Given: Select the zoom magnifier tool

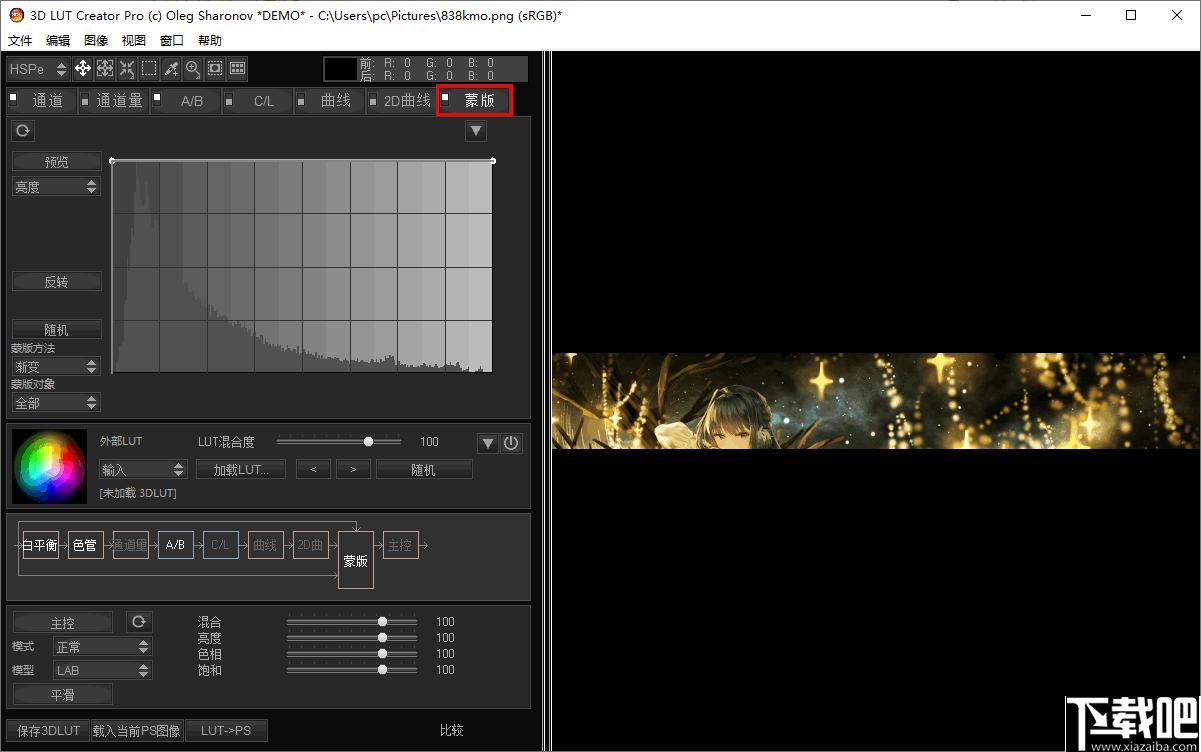Looking at the screenshot, I should 193,69.
